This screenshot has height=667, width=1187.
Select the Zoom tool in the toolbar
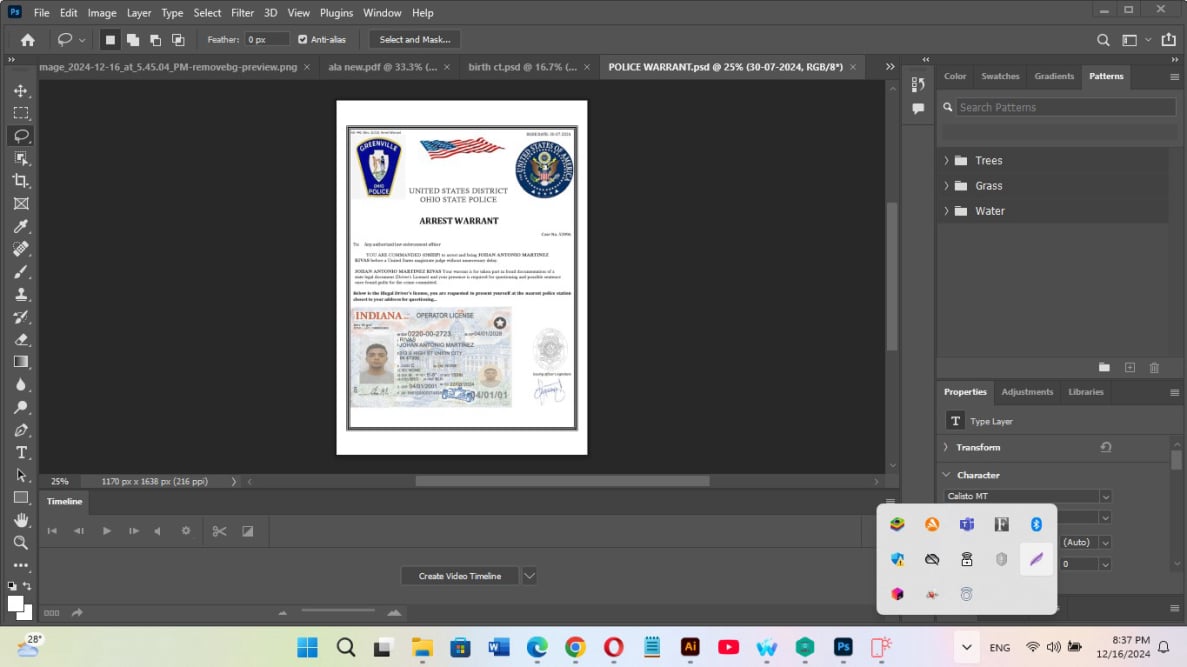(x=20, y=543)
